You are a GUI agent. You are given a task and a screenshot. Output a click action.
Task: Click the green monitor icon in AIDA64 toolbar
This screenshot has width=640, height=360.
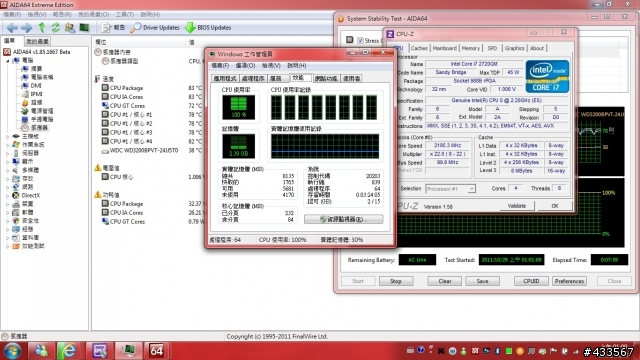coord(84,28)
